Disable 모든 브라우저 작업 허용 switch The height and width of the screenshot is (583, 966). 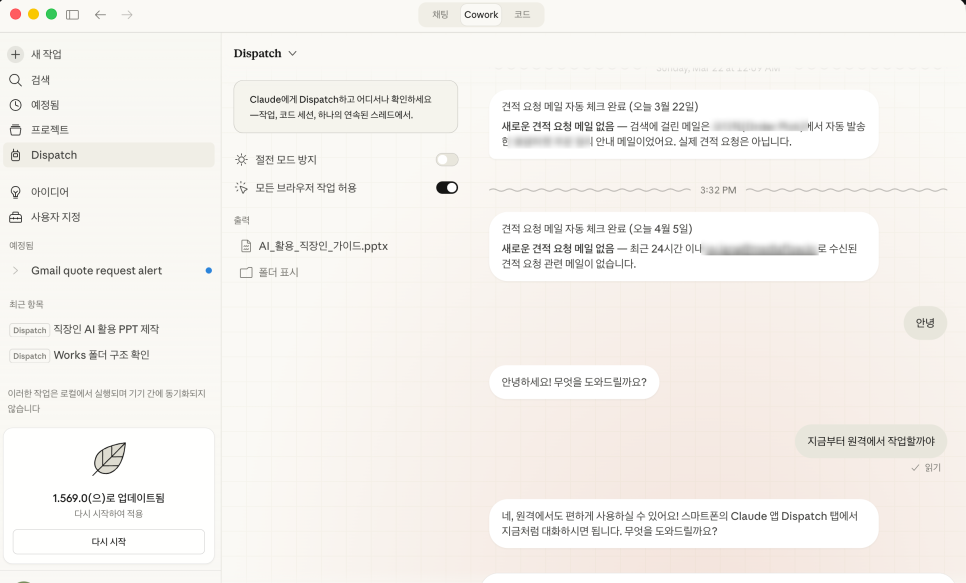[447, 187]
